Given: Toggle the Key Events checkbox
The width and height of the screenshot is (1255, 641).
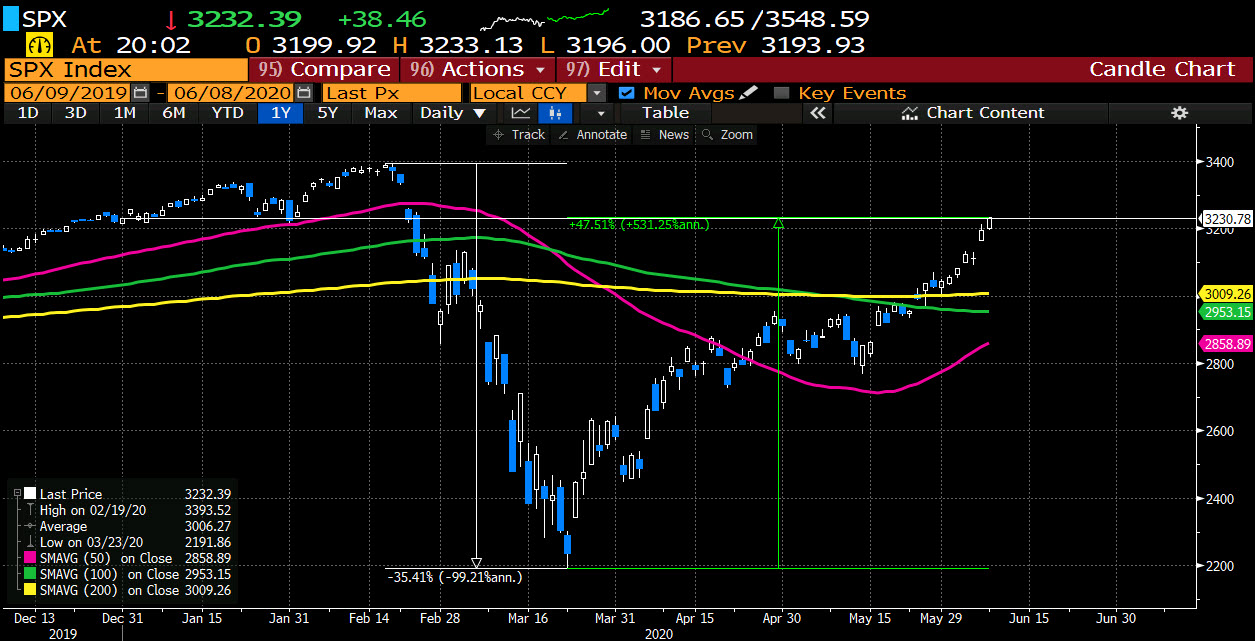Looking at the screenshot, I should (x=781, y=92).
